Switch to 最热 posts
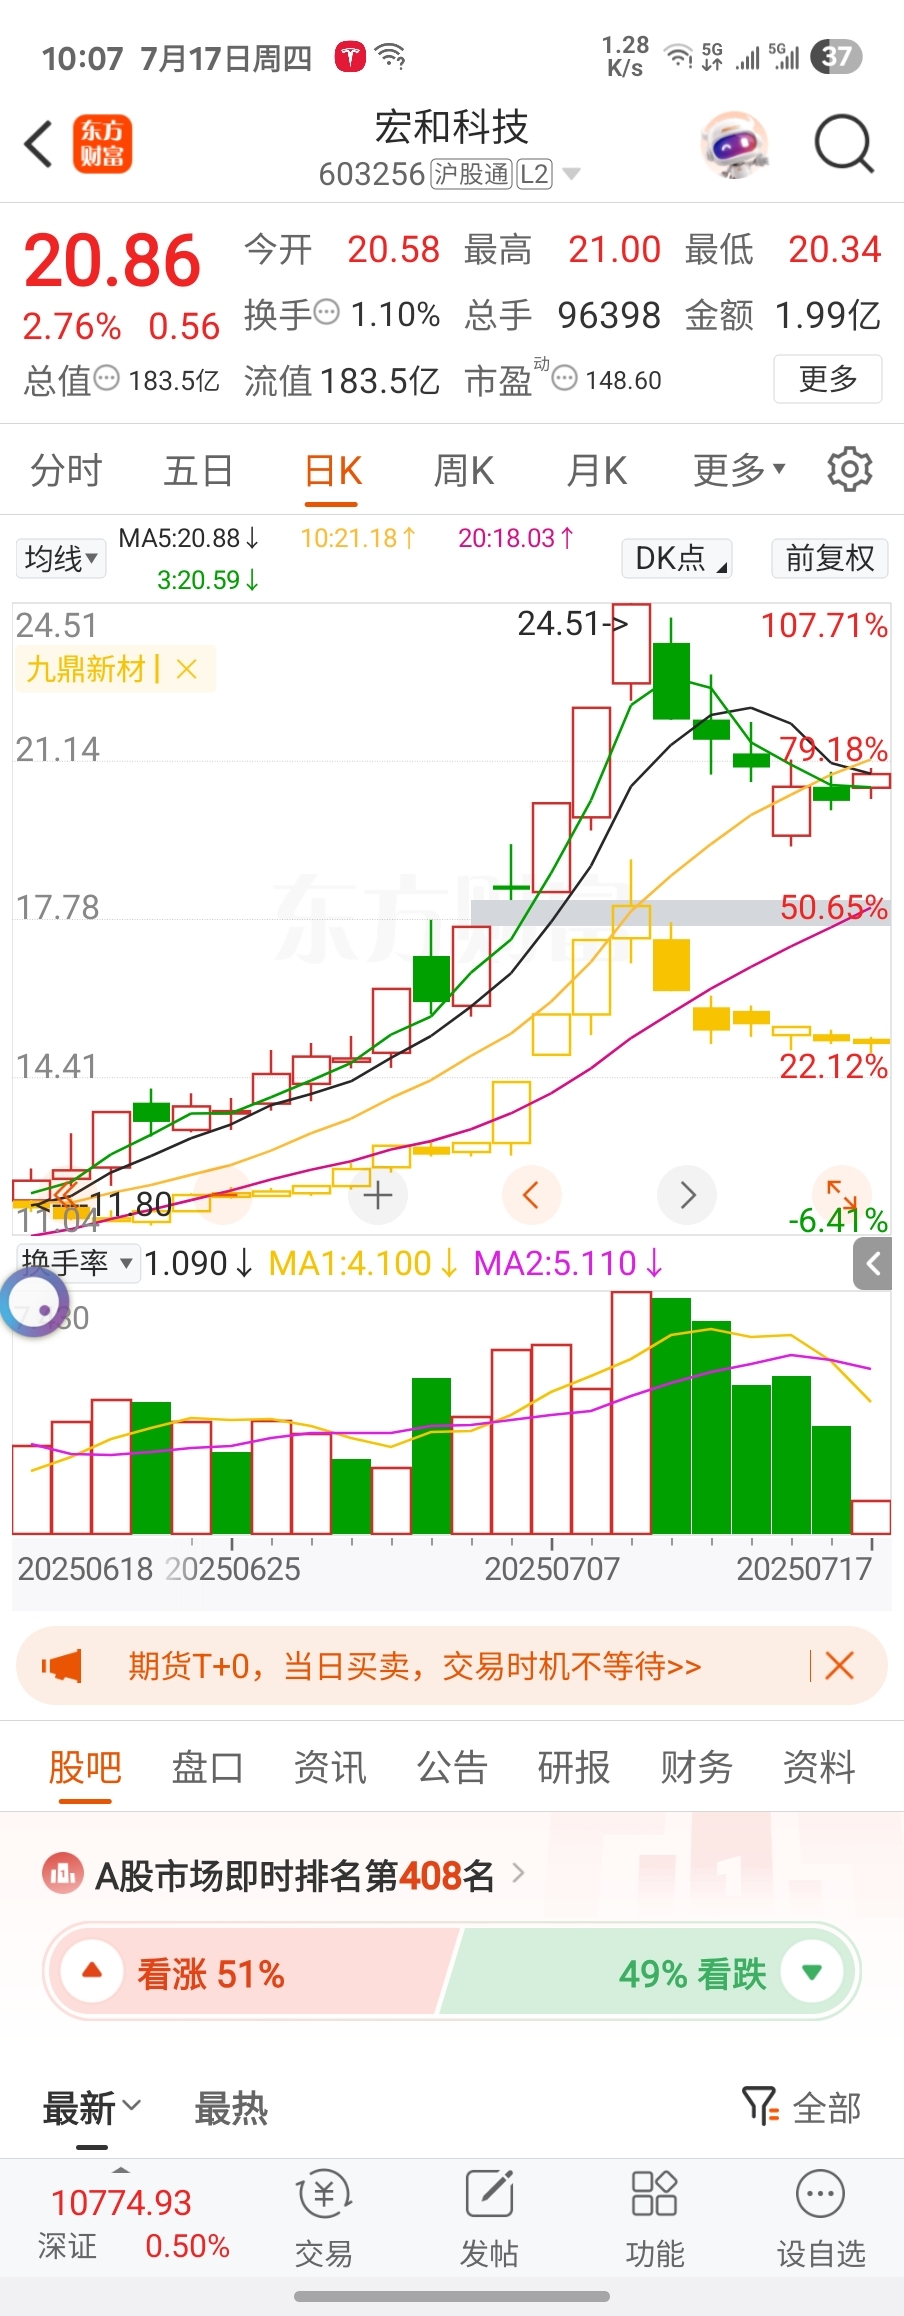This screenshot has height=2316, width=904. tap(231, 2107)
